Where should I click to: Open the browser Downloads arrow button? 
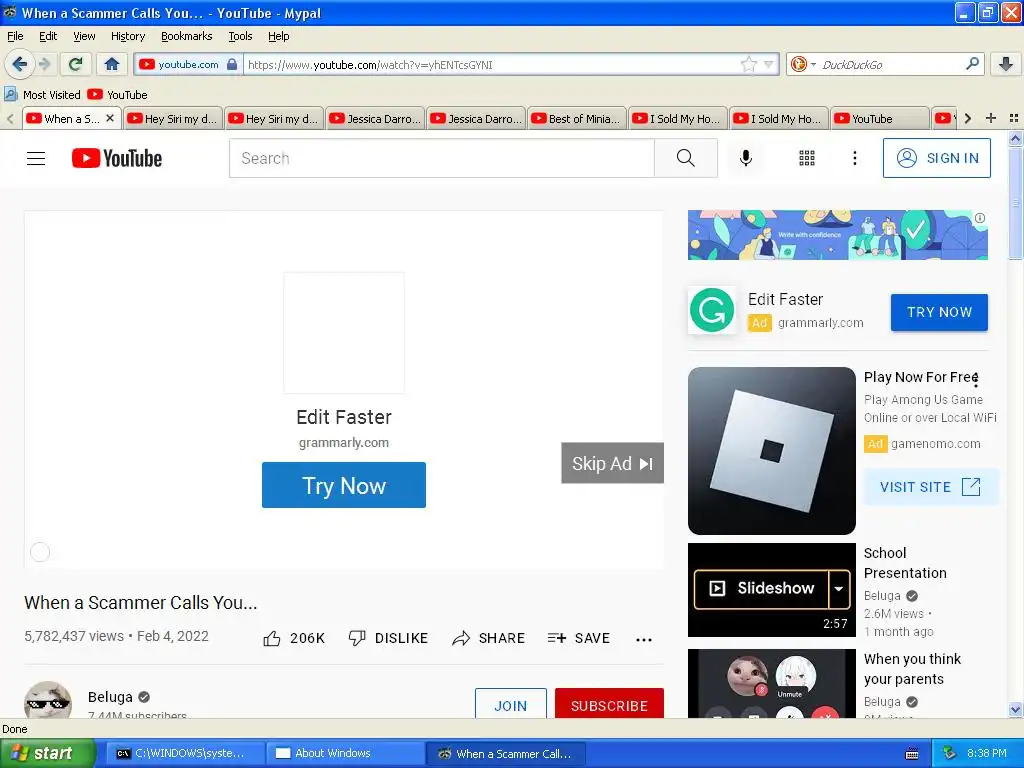[x=1006, y=64]
